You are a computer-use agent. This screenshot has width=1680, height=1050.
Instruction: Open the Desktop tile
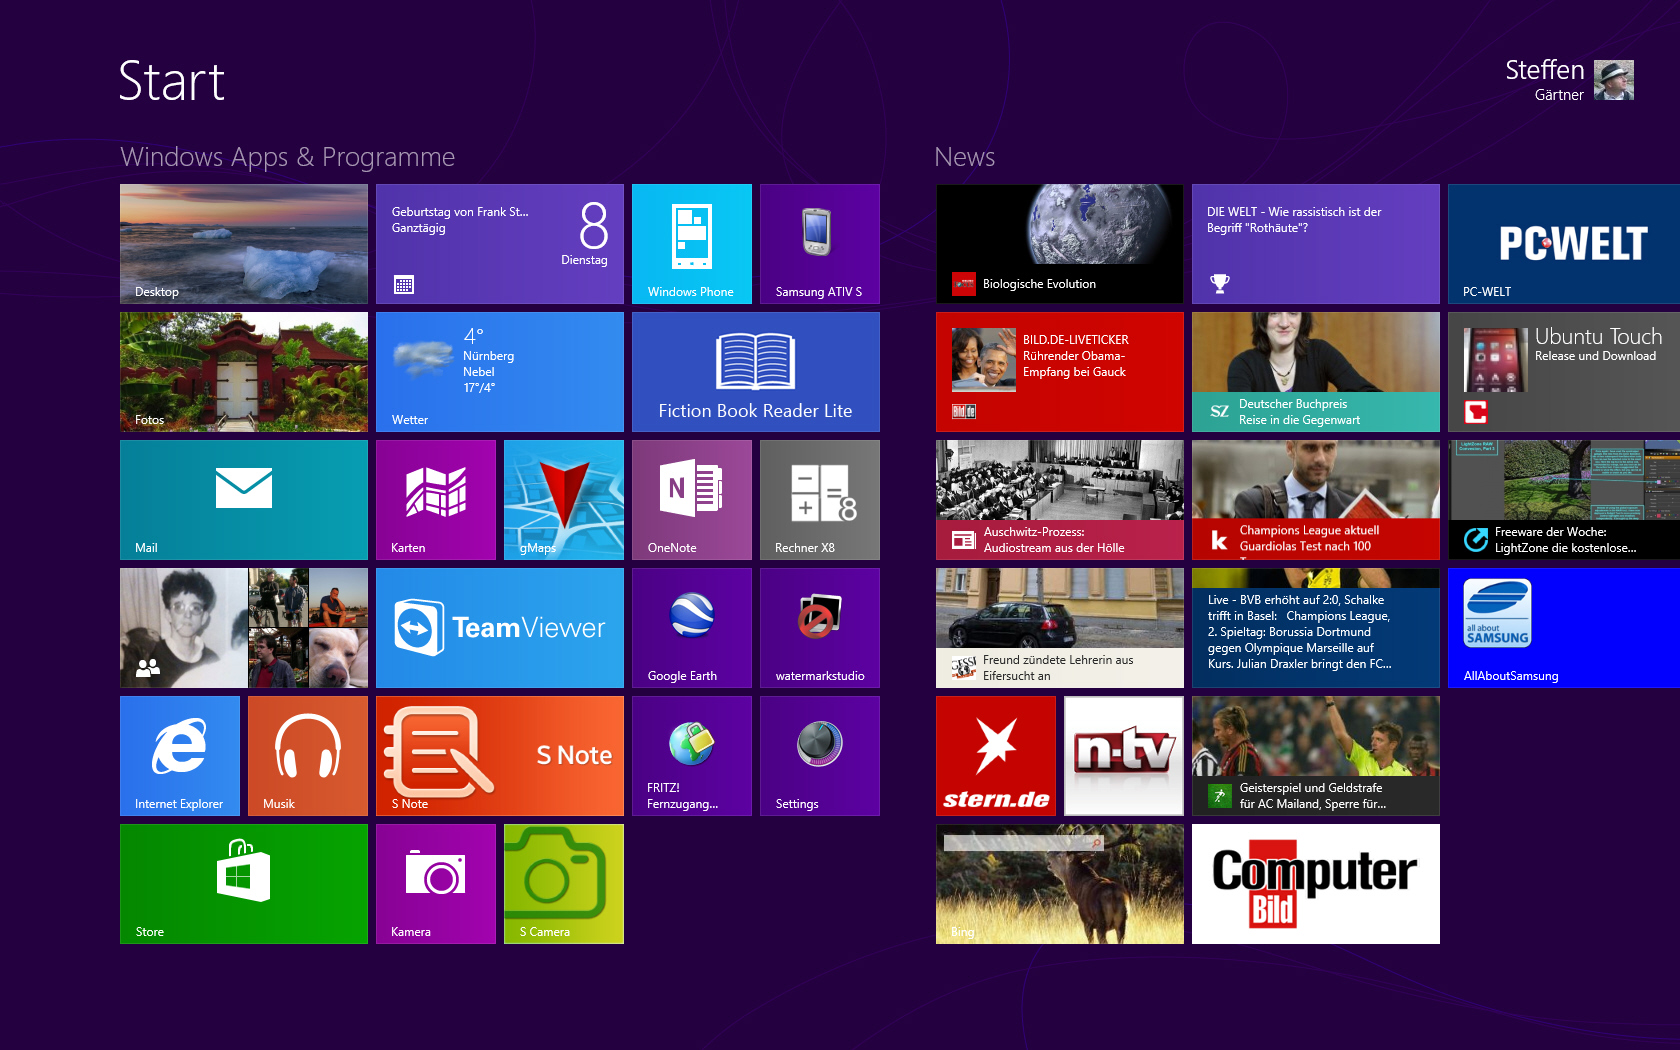pyautogui.click(x=244, y=244)
